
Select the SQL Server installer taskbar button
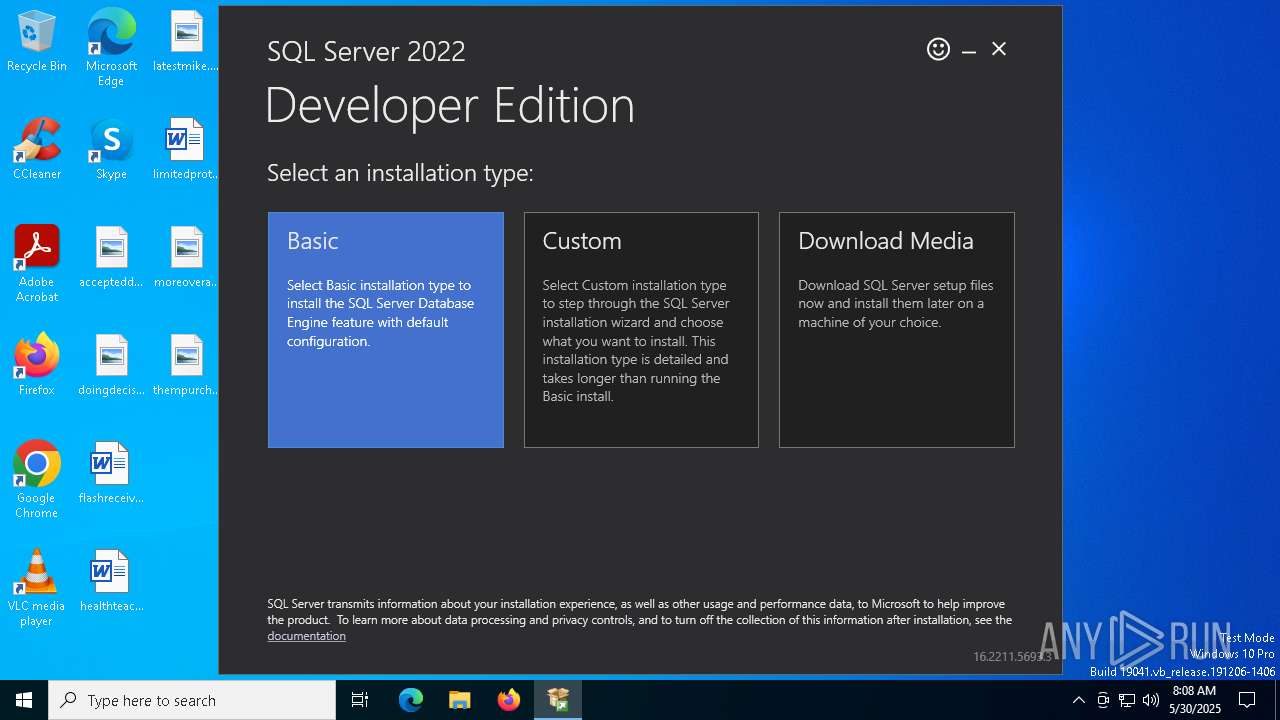pyautogui.click(x=558, y=700)
